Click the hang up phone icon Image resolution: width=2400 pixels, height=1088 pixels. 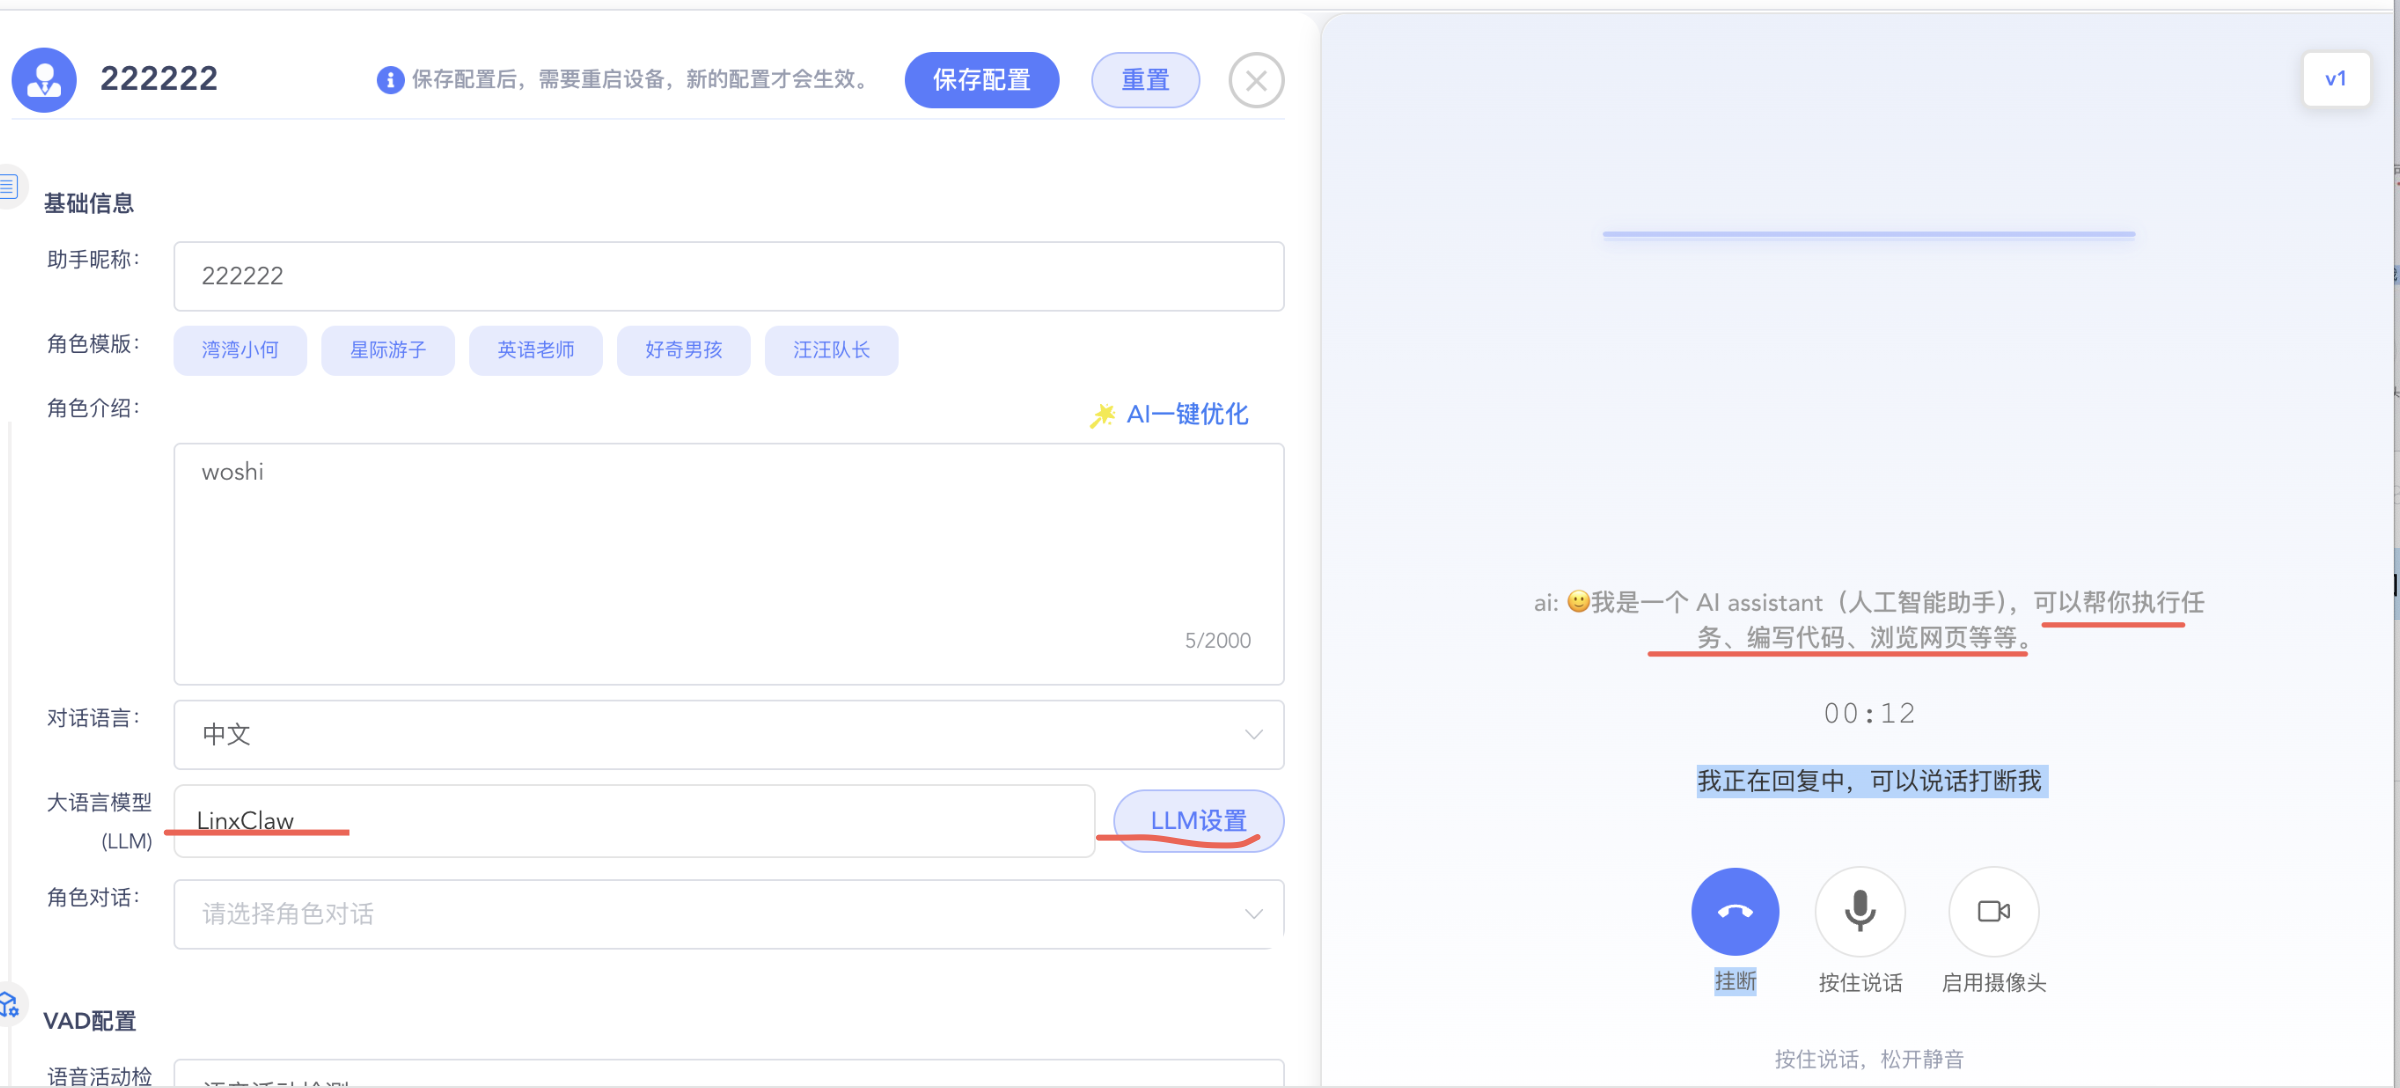click(x=1734, y=911)
